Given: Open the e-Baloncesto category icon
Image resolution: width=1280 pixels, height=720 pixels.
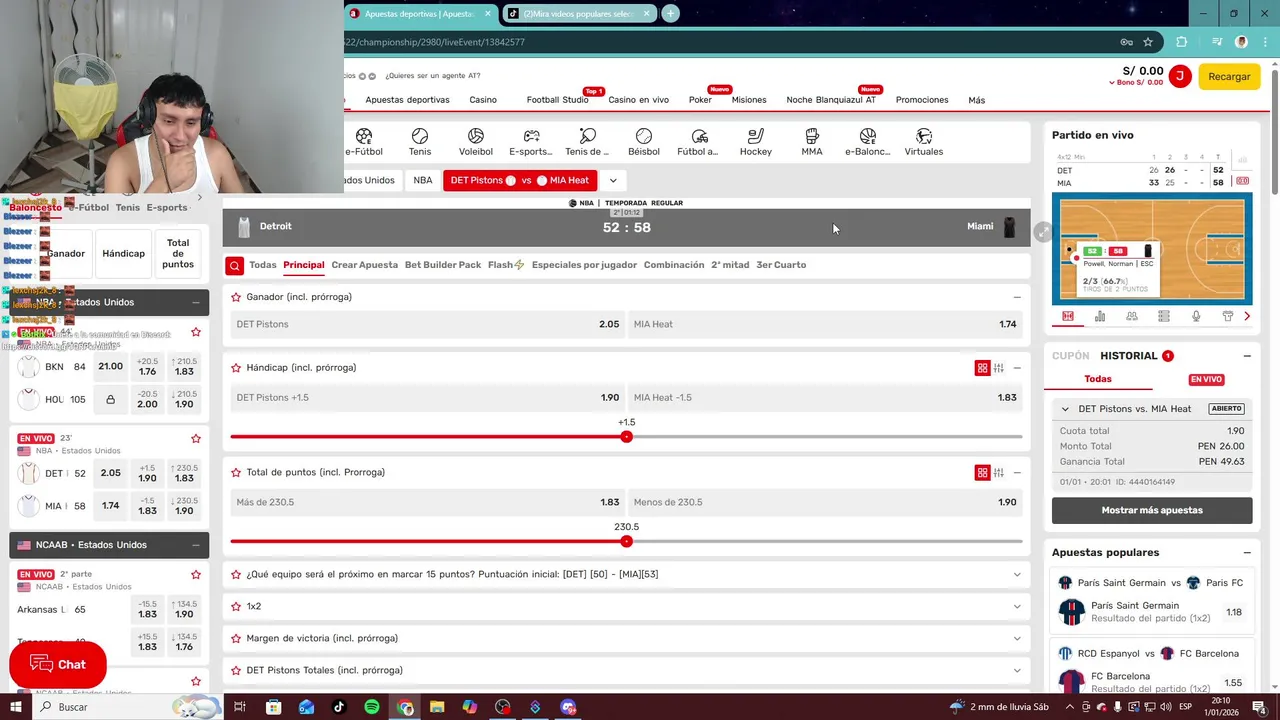Looking at the screenshot, I should [x=867, y=136].
